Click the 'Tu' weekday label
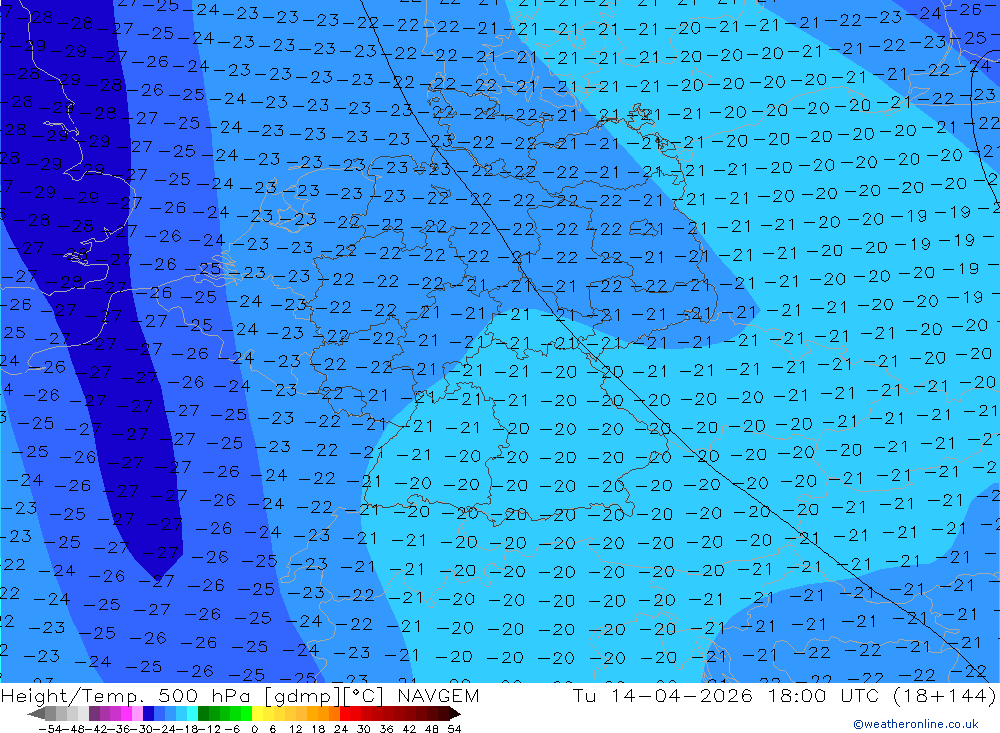This screenshot has height=733, width=1000. [585, 695]
